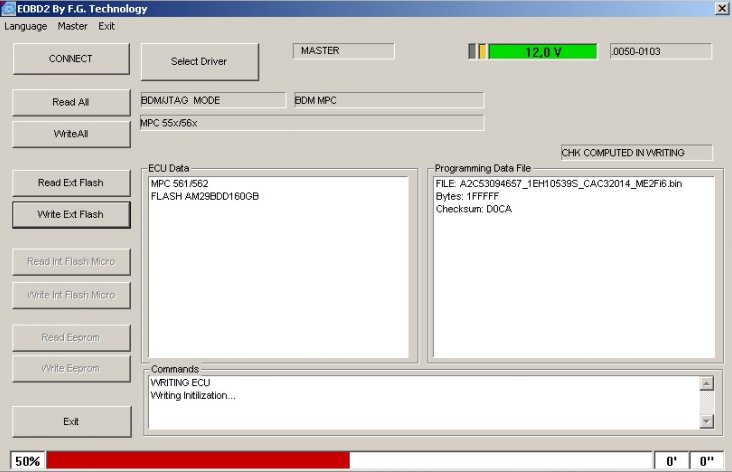Click the Write Ext Flash button
This screenshot has height=472, width=732.
[71, 214]
